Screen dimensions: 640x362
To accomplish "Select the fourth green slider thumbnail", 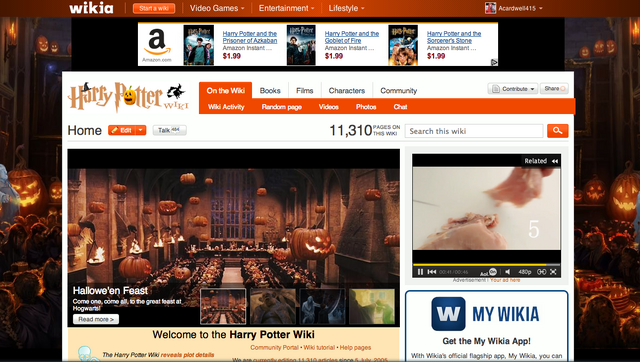I will click(x=372, y=306).
